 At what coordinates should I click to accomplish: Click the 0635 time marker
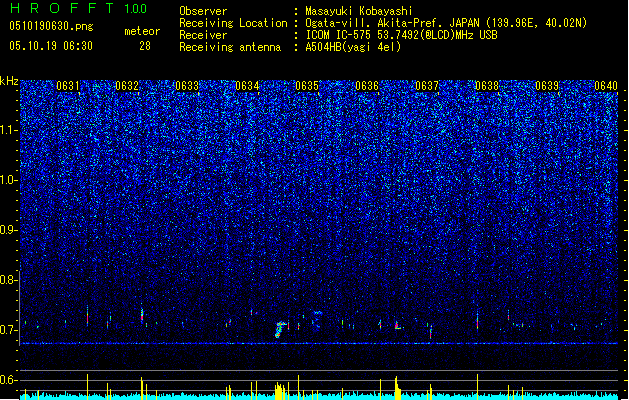tap(307, 86)
